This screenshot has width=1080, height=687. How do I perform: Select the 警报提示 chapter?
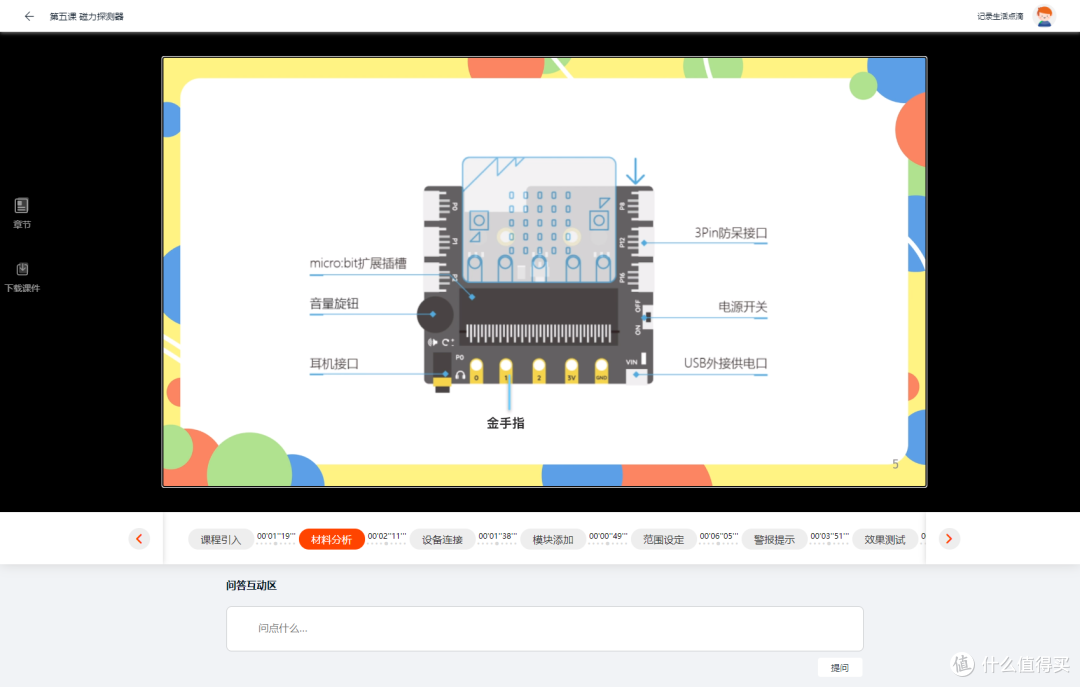point(774,540)
